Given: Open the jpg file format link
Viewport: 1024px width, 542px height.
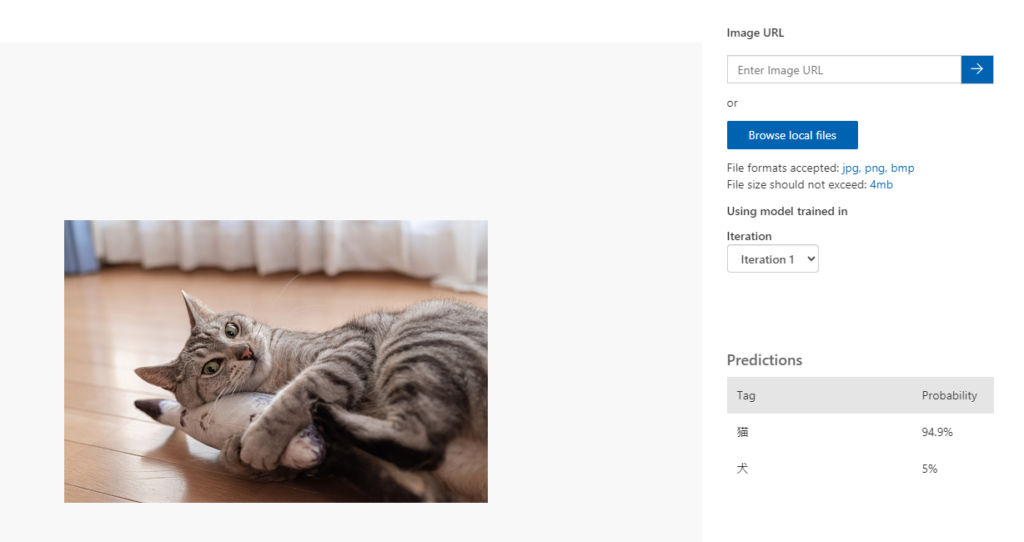Looking at the screenshot, I should tap(851, 168).
